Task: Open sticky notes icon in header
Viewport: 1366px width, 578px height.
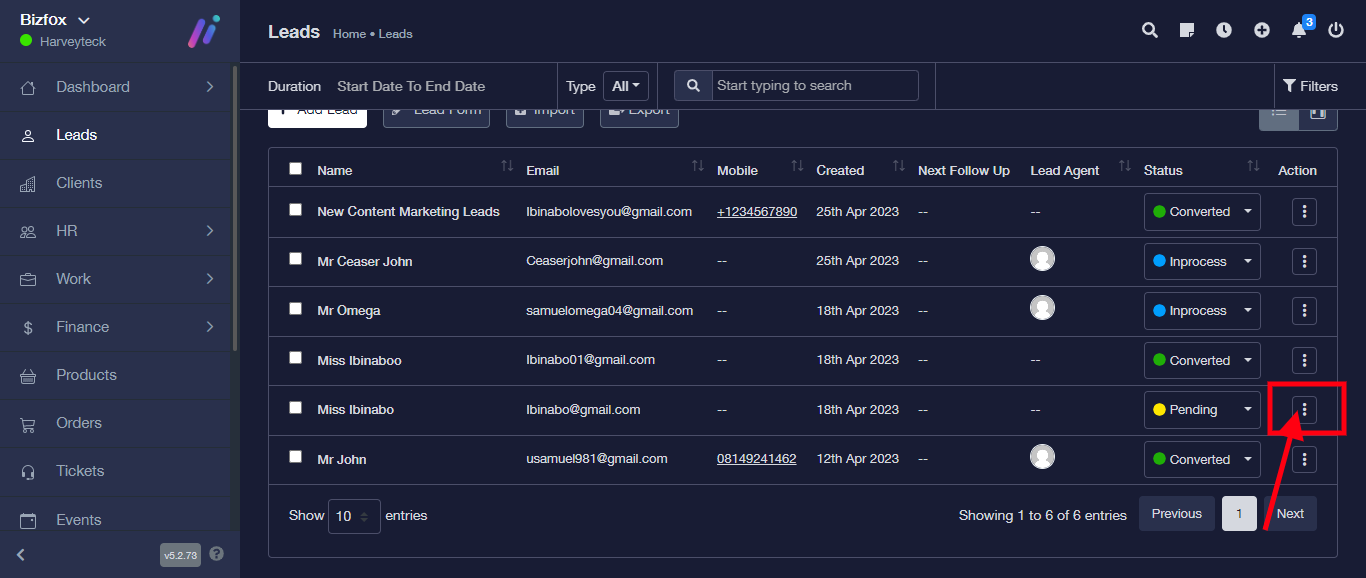Action: [x=1187, y=30]
